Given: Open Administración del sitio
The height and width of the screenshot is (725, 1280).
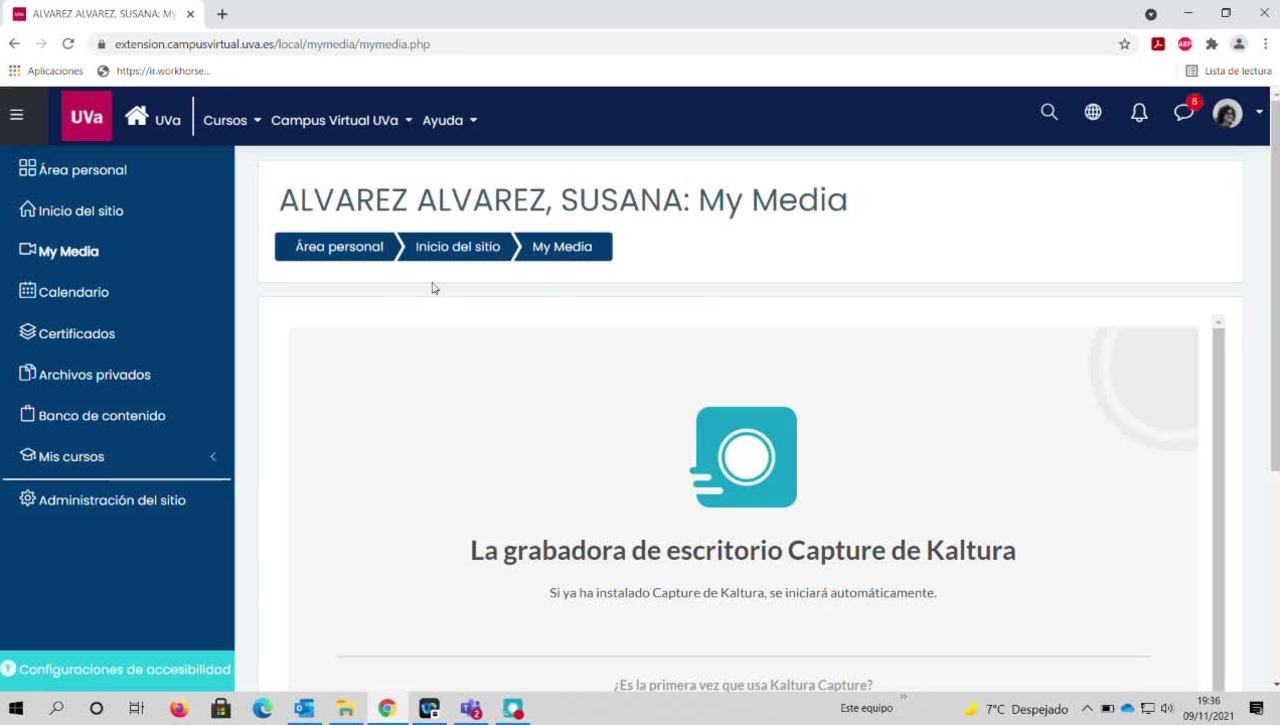Looking at the screenshot, I should (102, 499).
